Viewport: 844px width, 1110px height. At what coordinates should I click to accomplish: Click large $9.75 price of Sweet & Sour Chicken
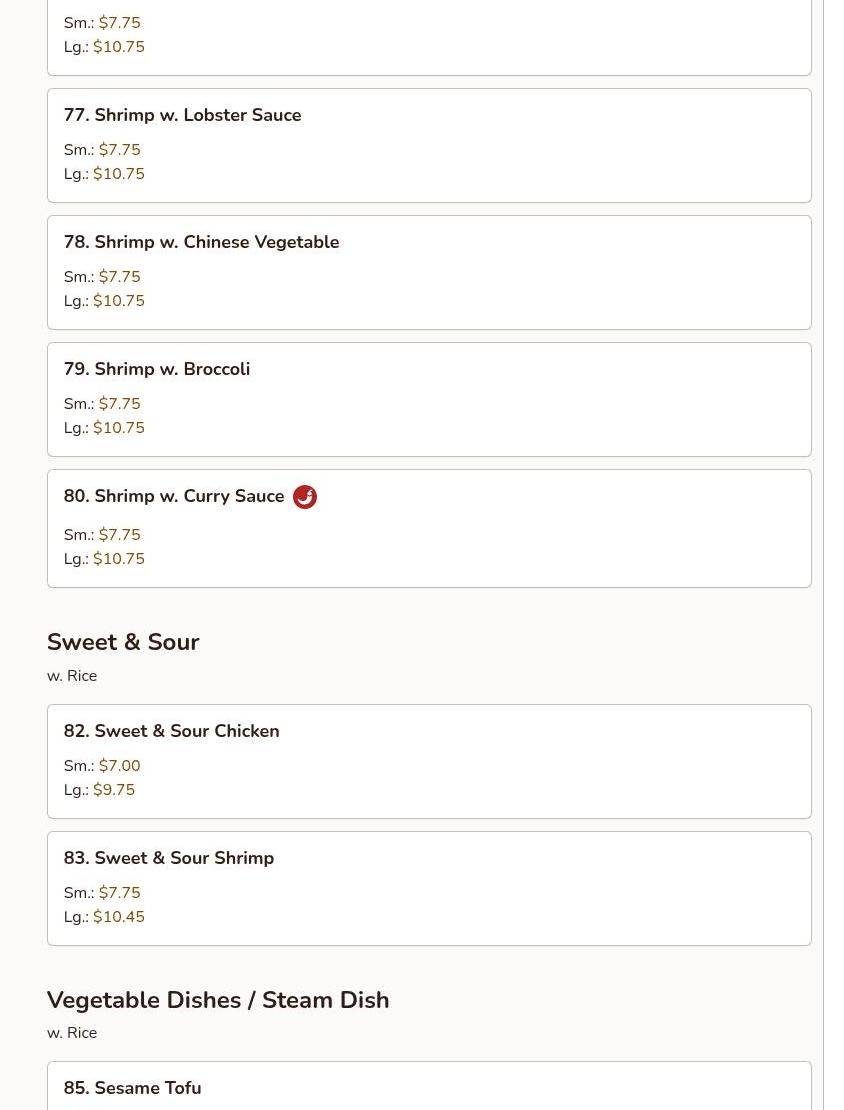point(114,790)
